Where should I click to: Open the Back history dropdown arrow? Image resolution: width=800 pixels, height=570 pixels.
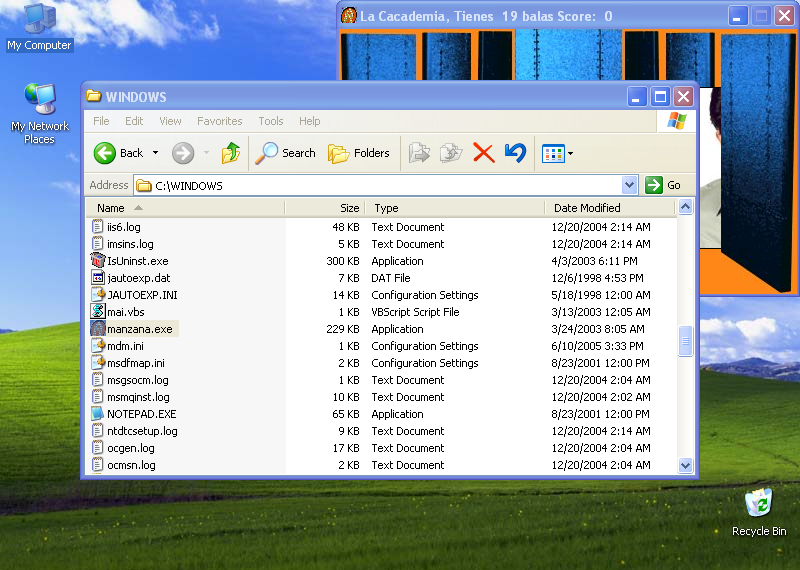coord(155,153)
